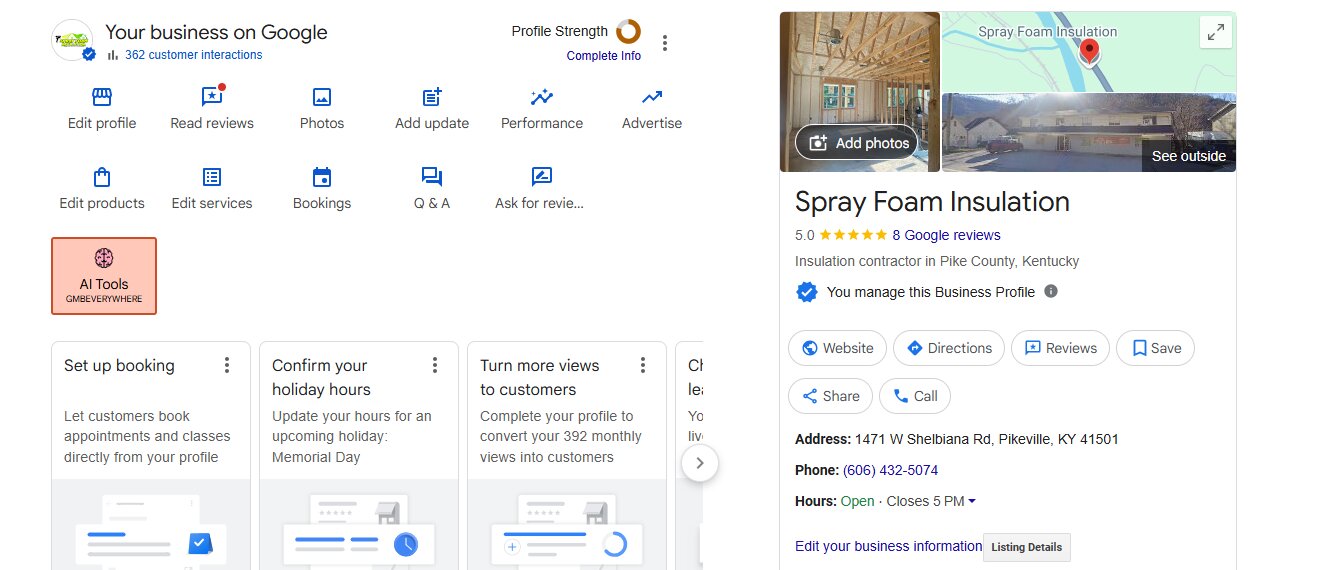Open the Photos icon
1336x570 pixels.
322,97
